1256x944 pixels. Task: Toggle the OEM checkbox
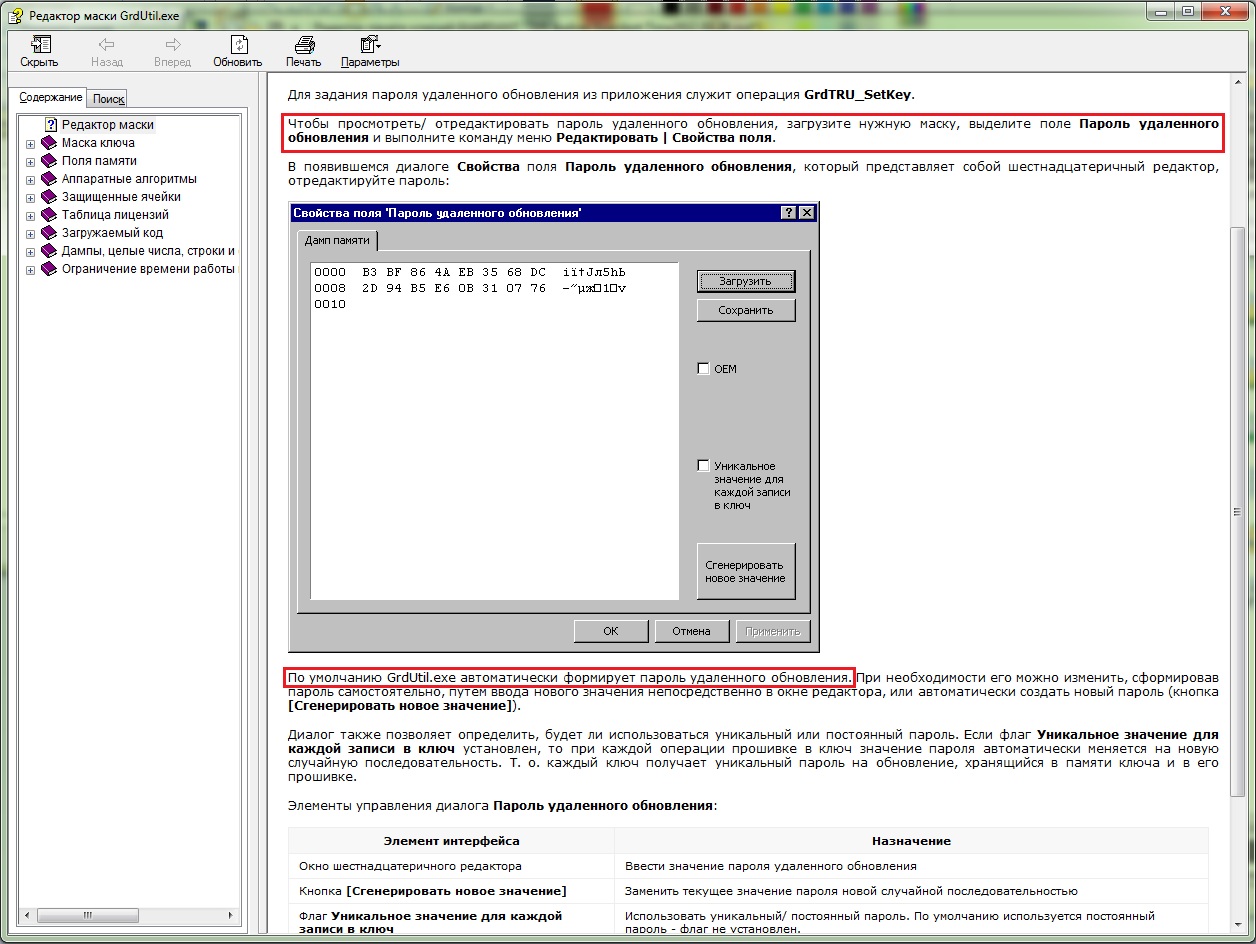[x=703, y=369]
